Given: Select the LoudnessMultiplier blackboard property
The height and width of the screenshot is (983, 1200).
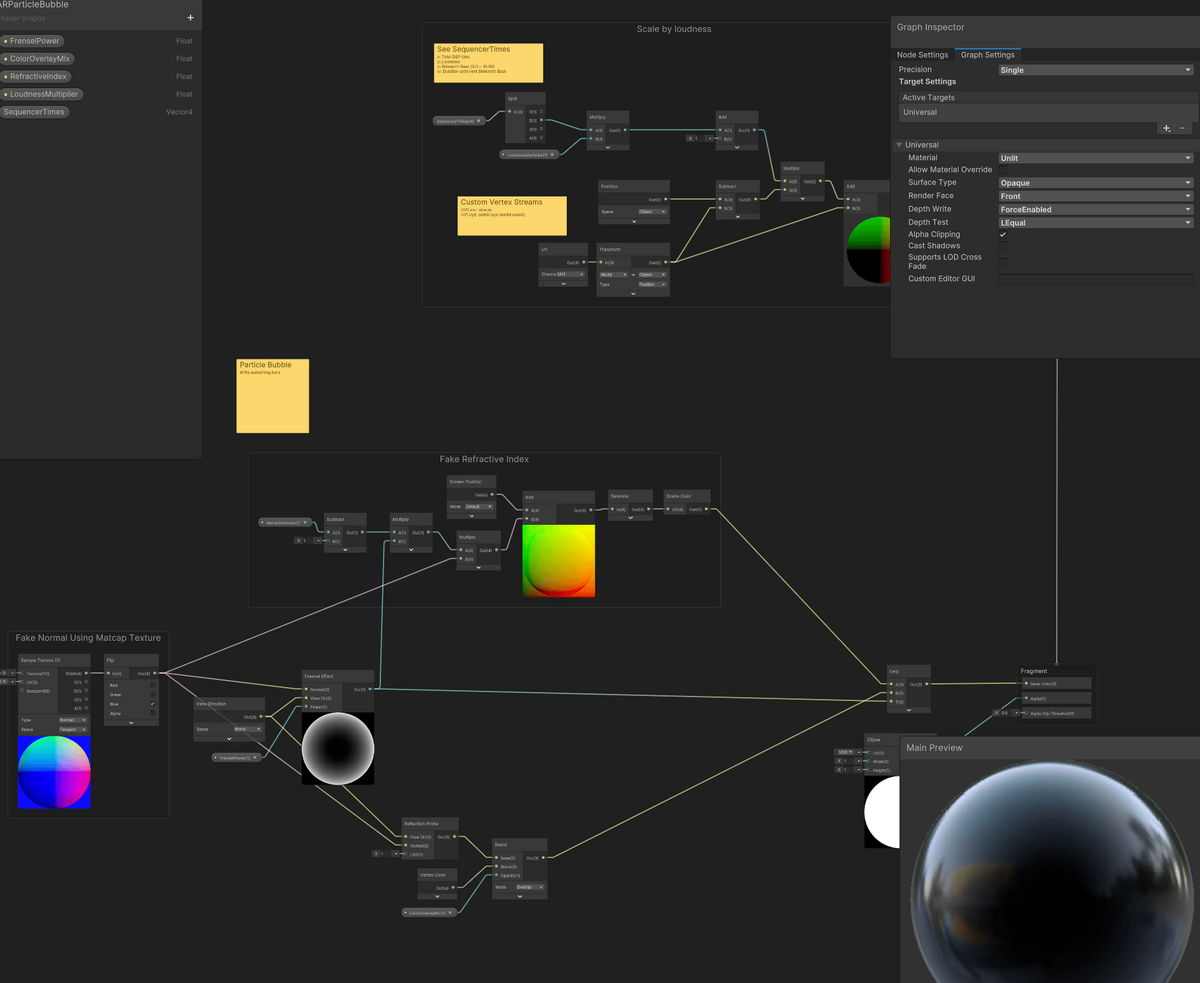Looking at the screenshot, I should (x=41, y=94).
